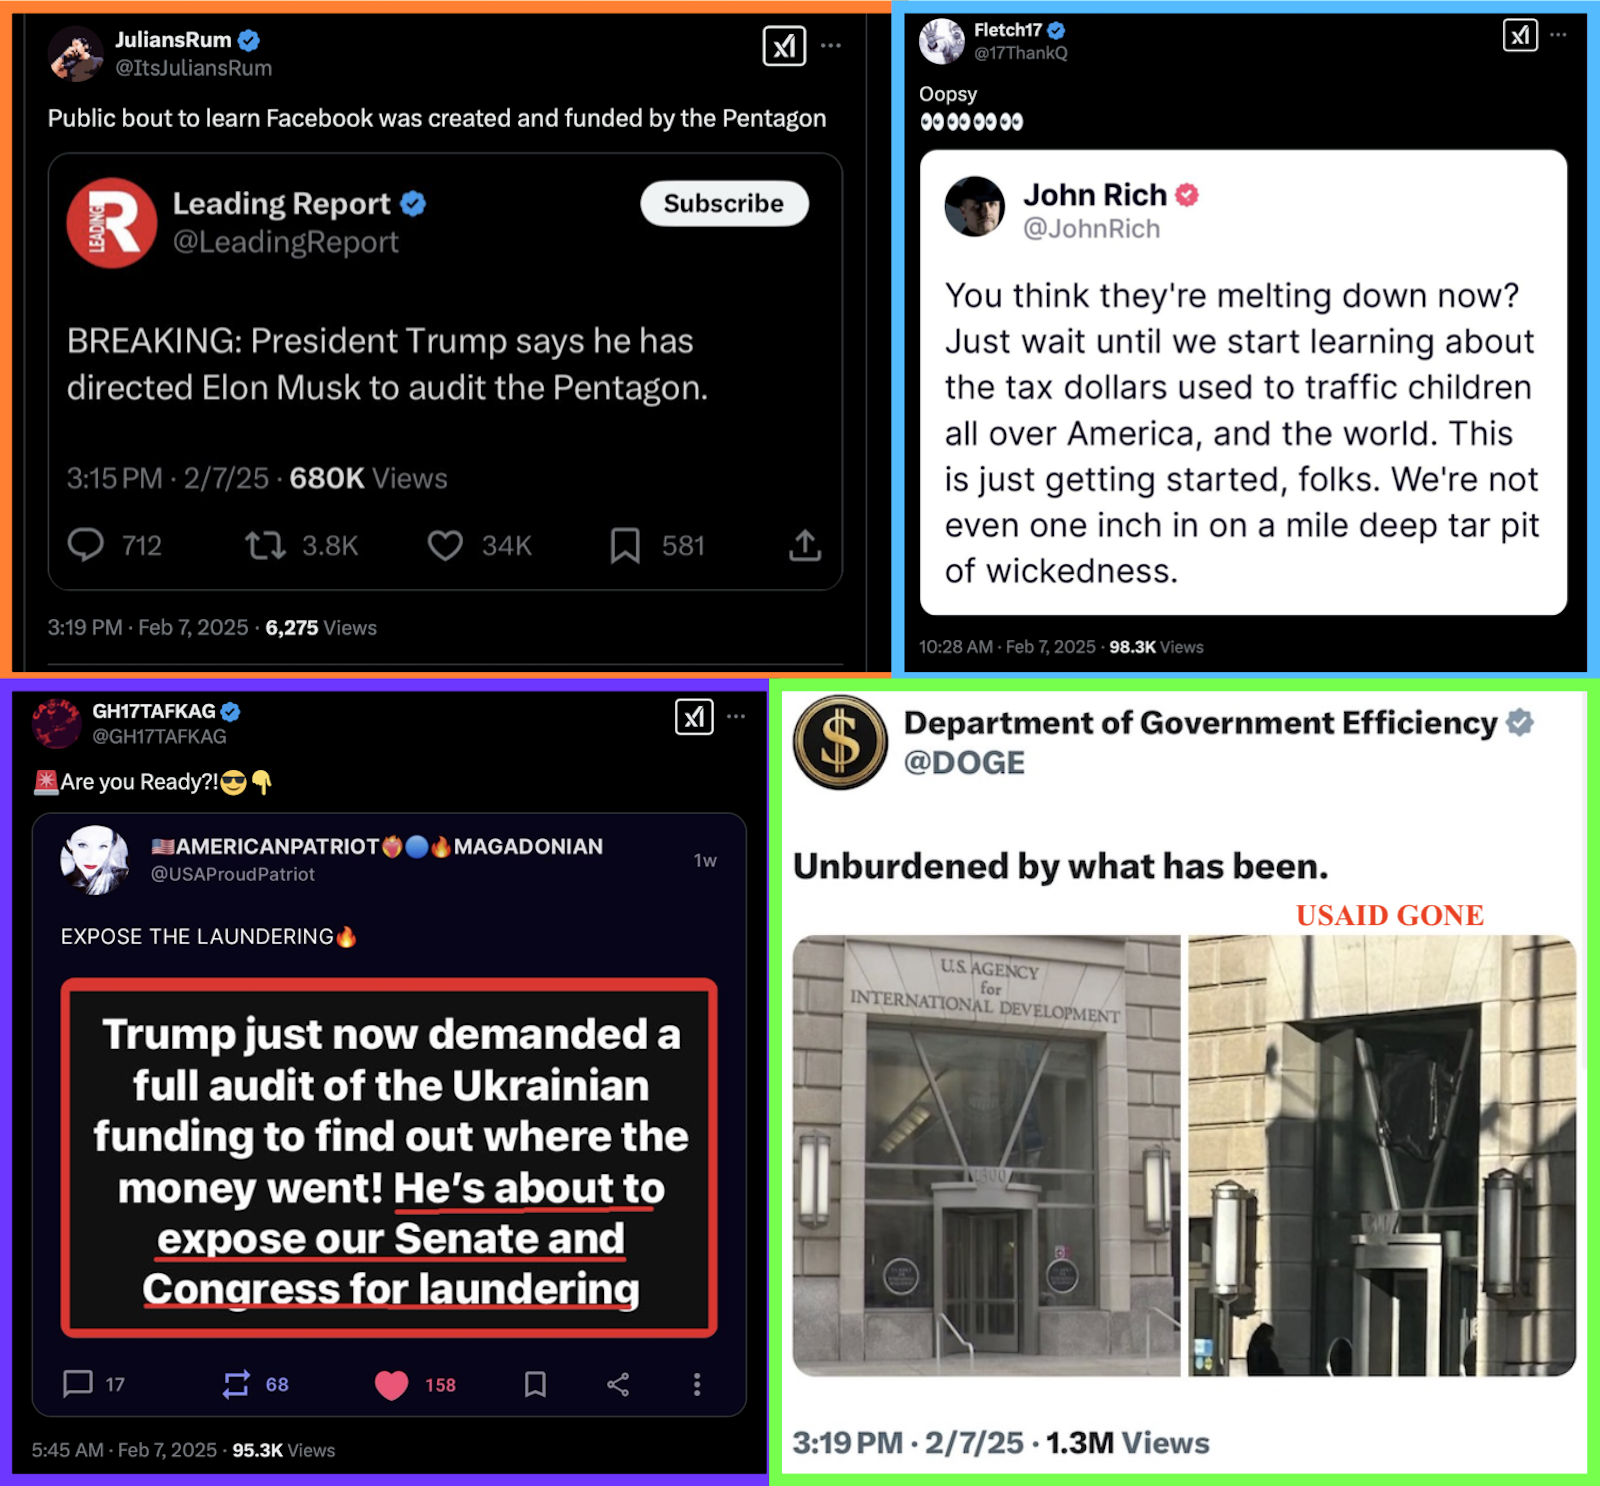Open more options on JuliansRum post
This screenshot has height=1486, width=1600.
tap(831, 46)
